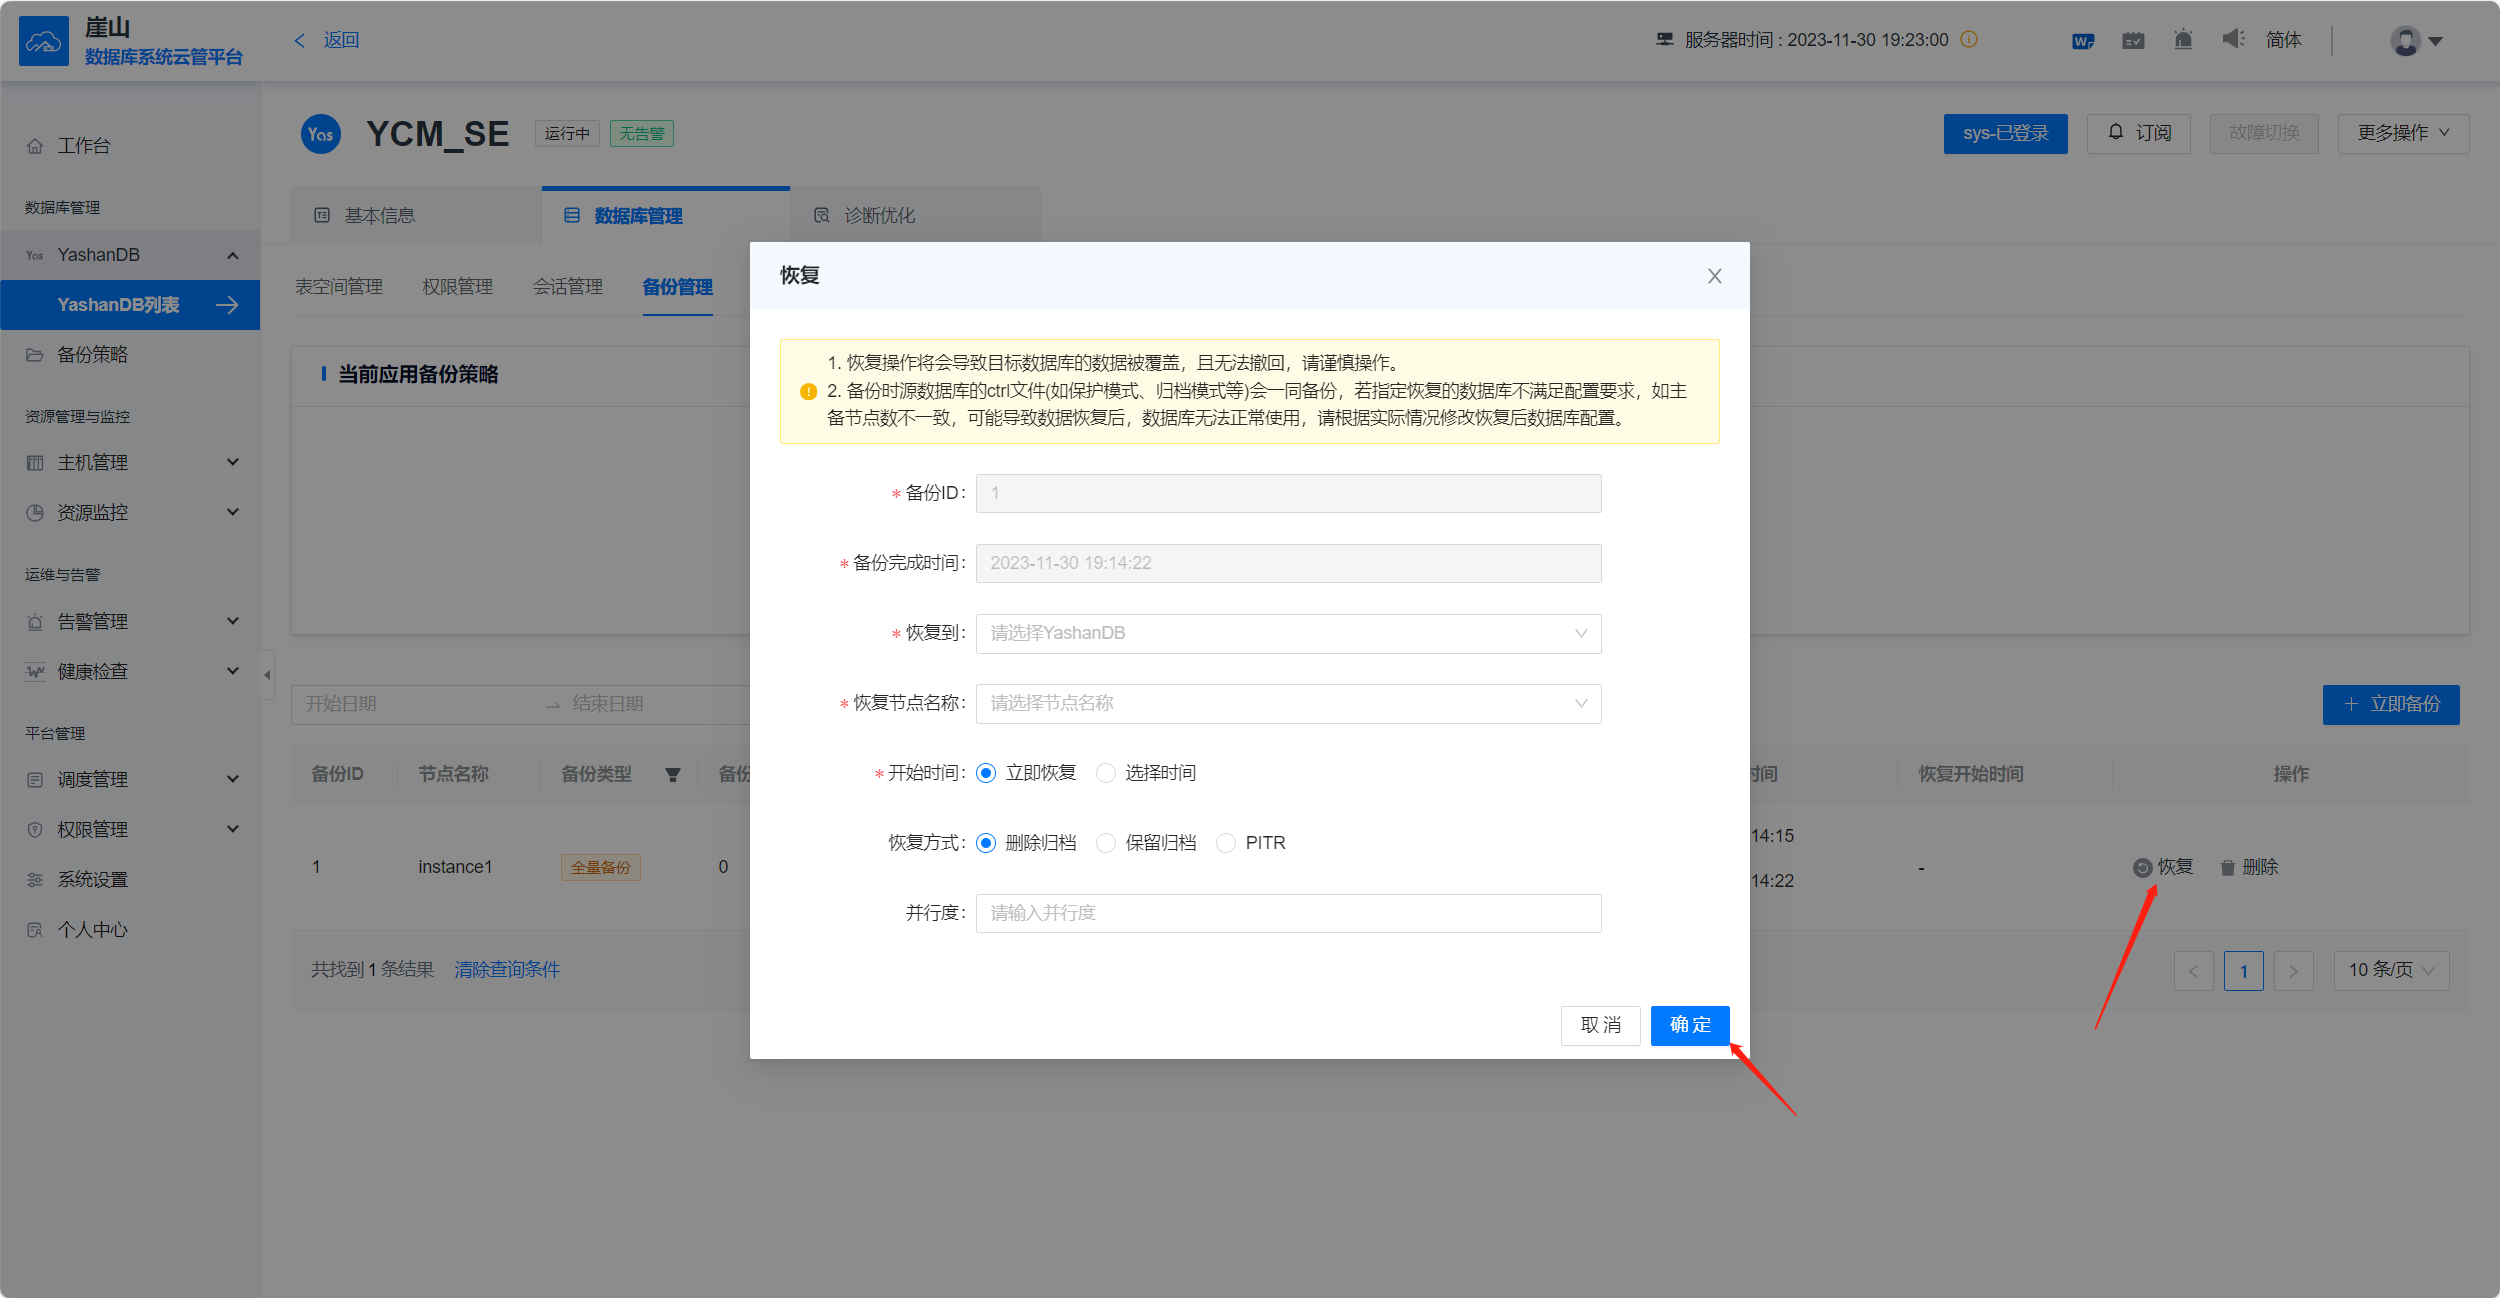
Task: Select the 选择时间 radio option
Action: pyautogui.click(x=1106, y=773)
